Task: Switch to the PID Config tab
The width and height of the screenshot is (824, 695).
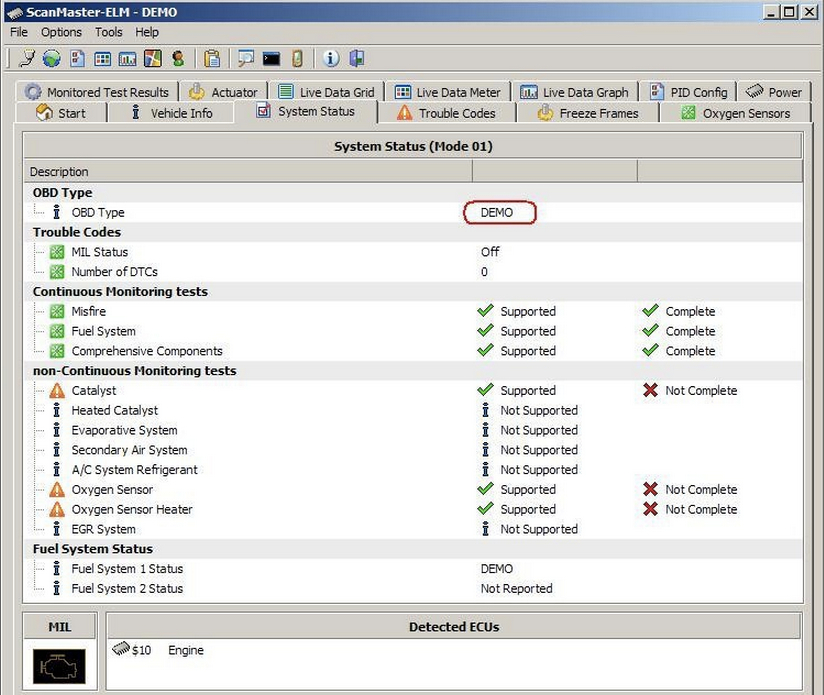Action: (688, 92)
